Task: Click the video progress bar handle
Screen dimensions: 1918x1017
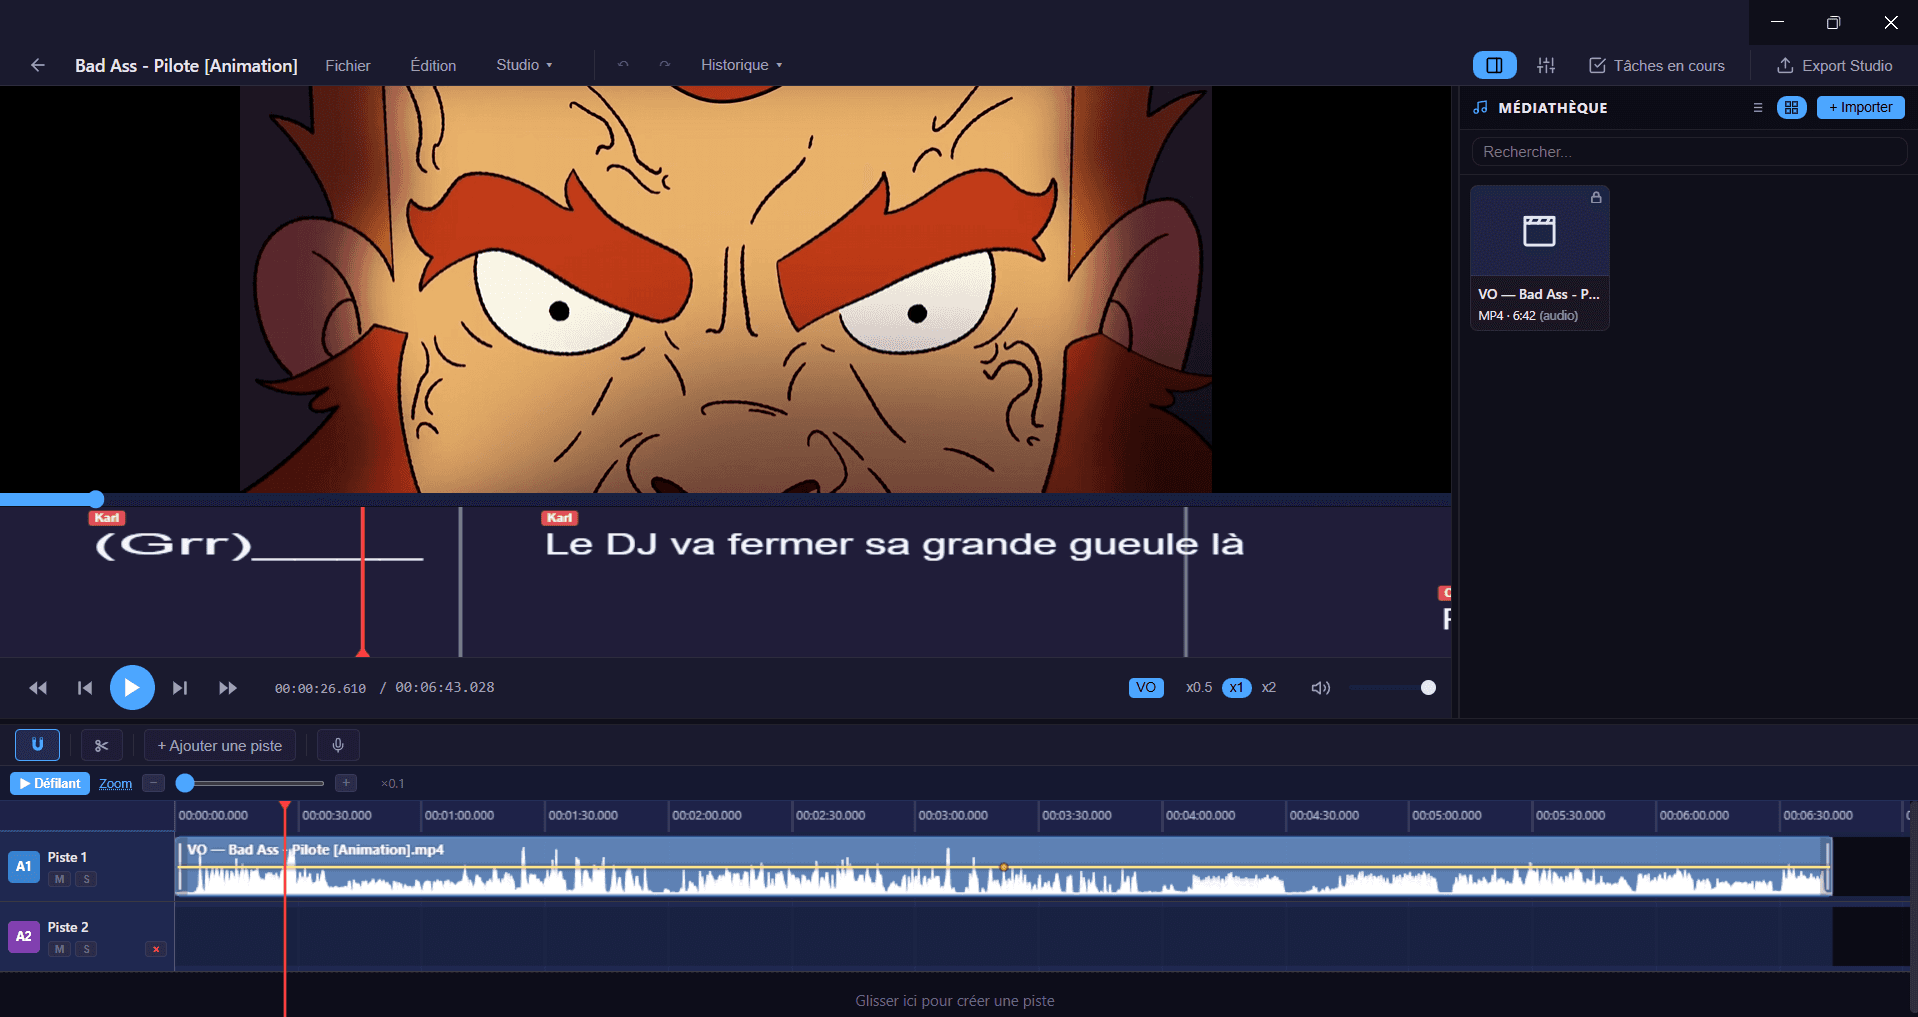Action: [x=96, y=499]
